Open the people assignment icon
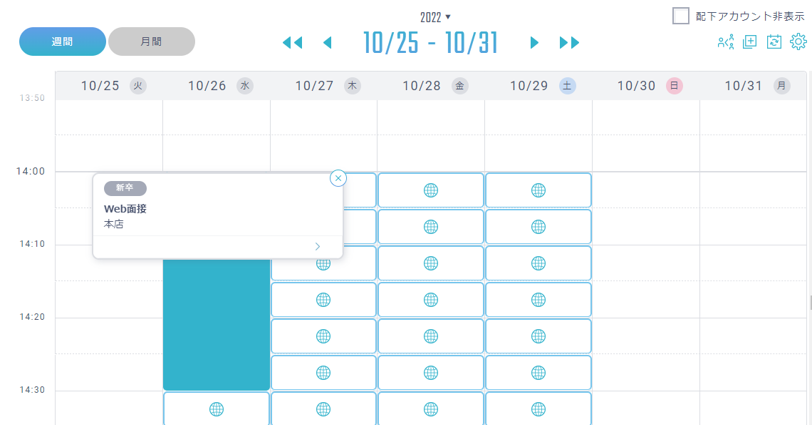The width and height of the screenshot is (812, 425). (x=726, y=42)
